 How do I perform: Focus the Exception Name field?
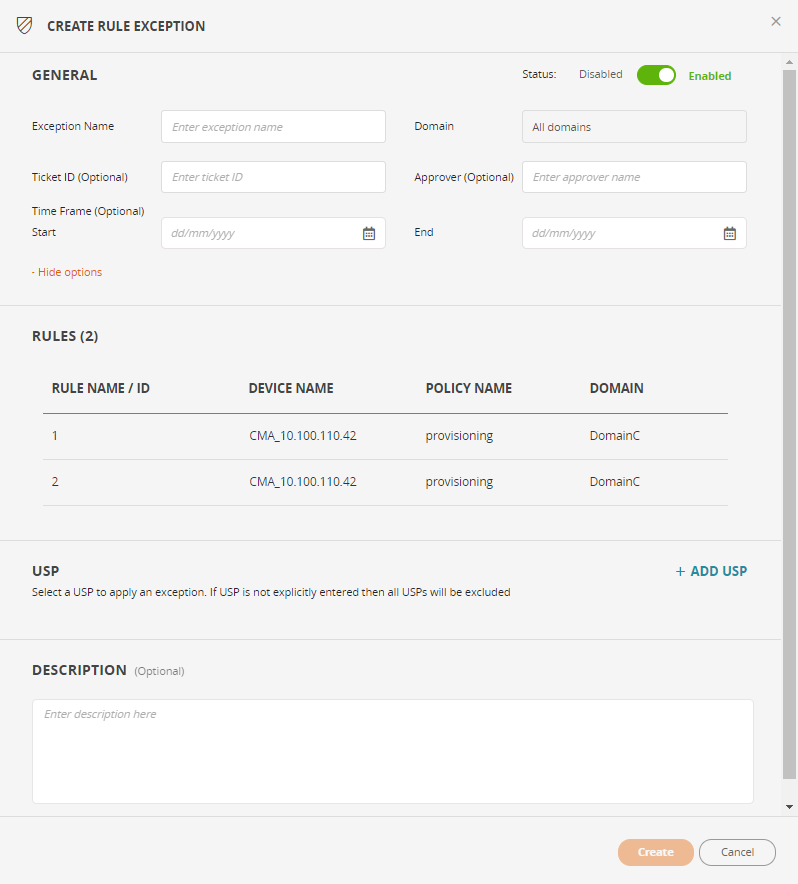click(x=273, y=127)
